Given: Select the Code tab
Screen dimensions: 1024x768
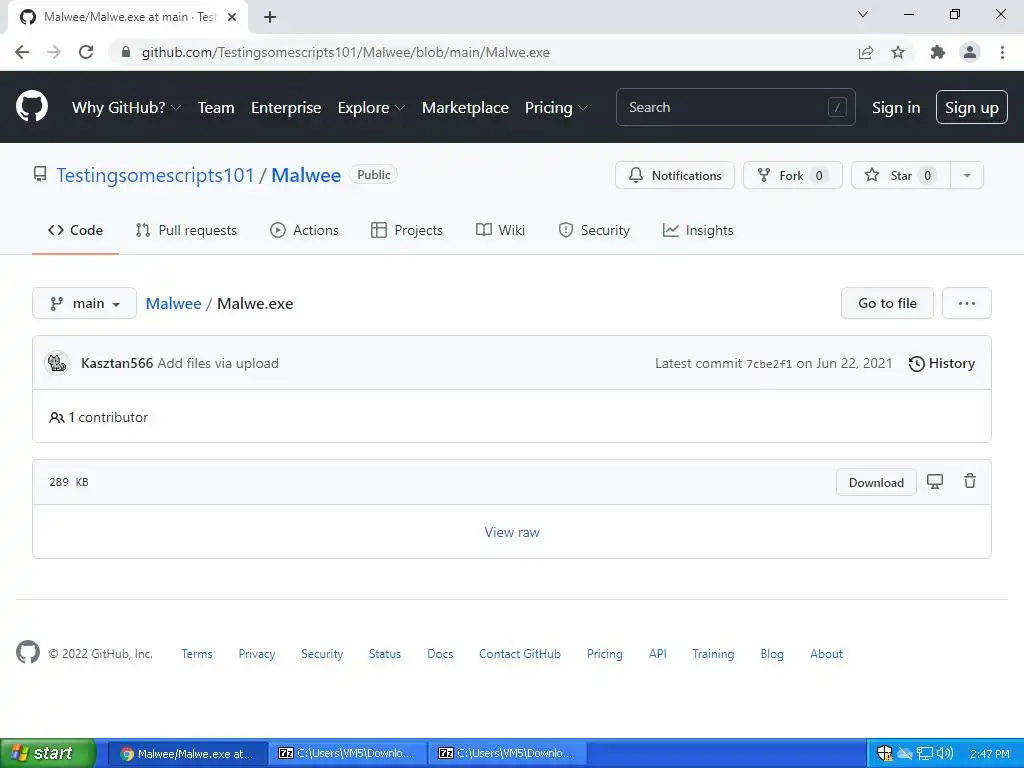Looking at the screenshot, I should 75,230.
